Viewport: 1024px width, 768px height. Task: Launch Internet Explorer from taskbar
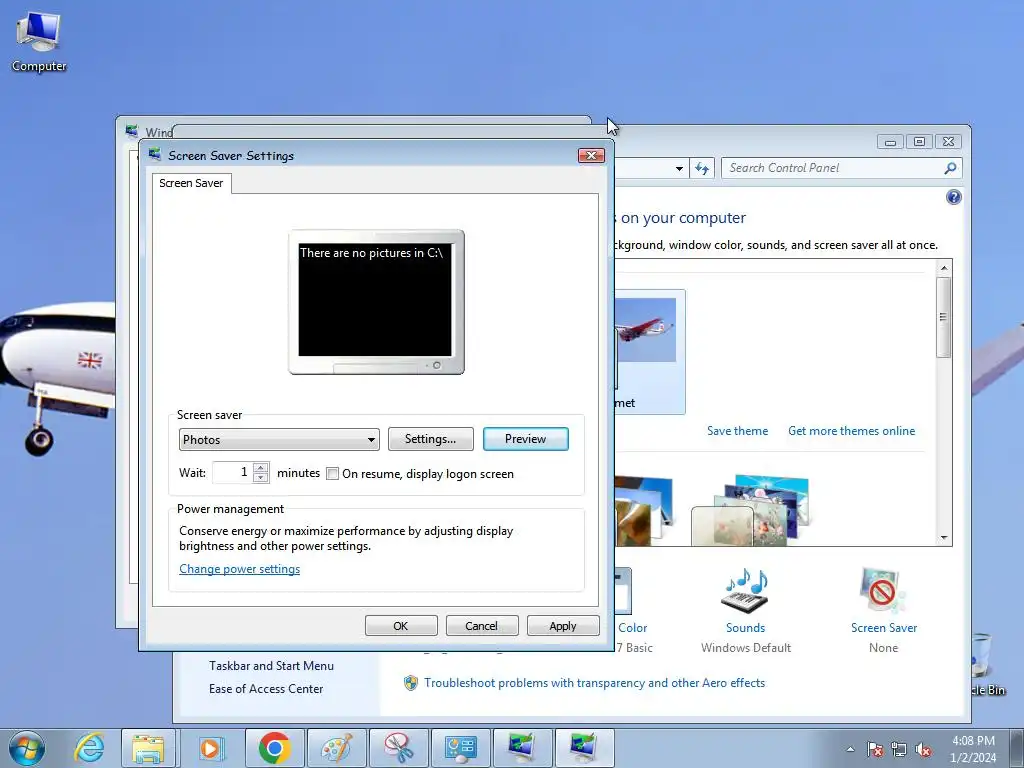click(x=89, y=748)
